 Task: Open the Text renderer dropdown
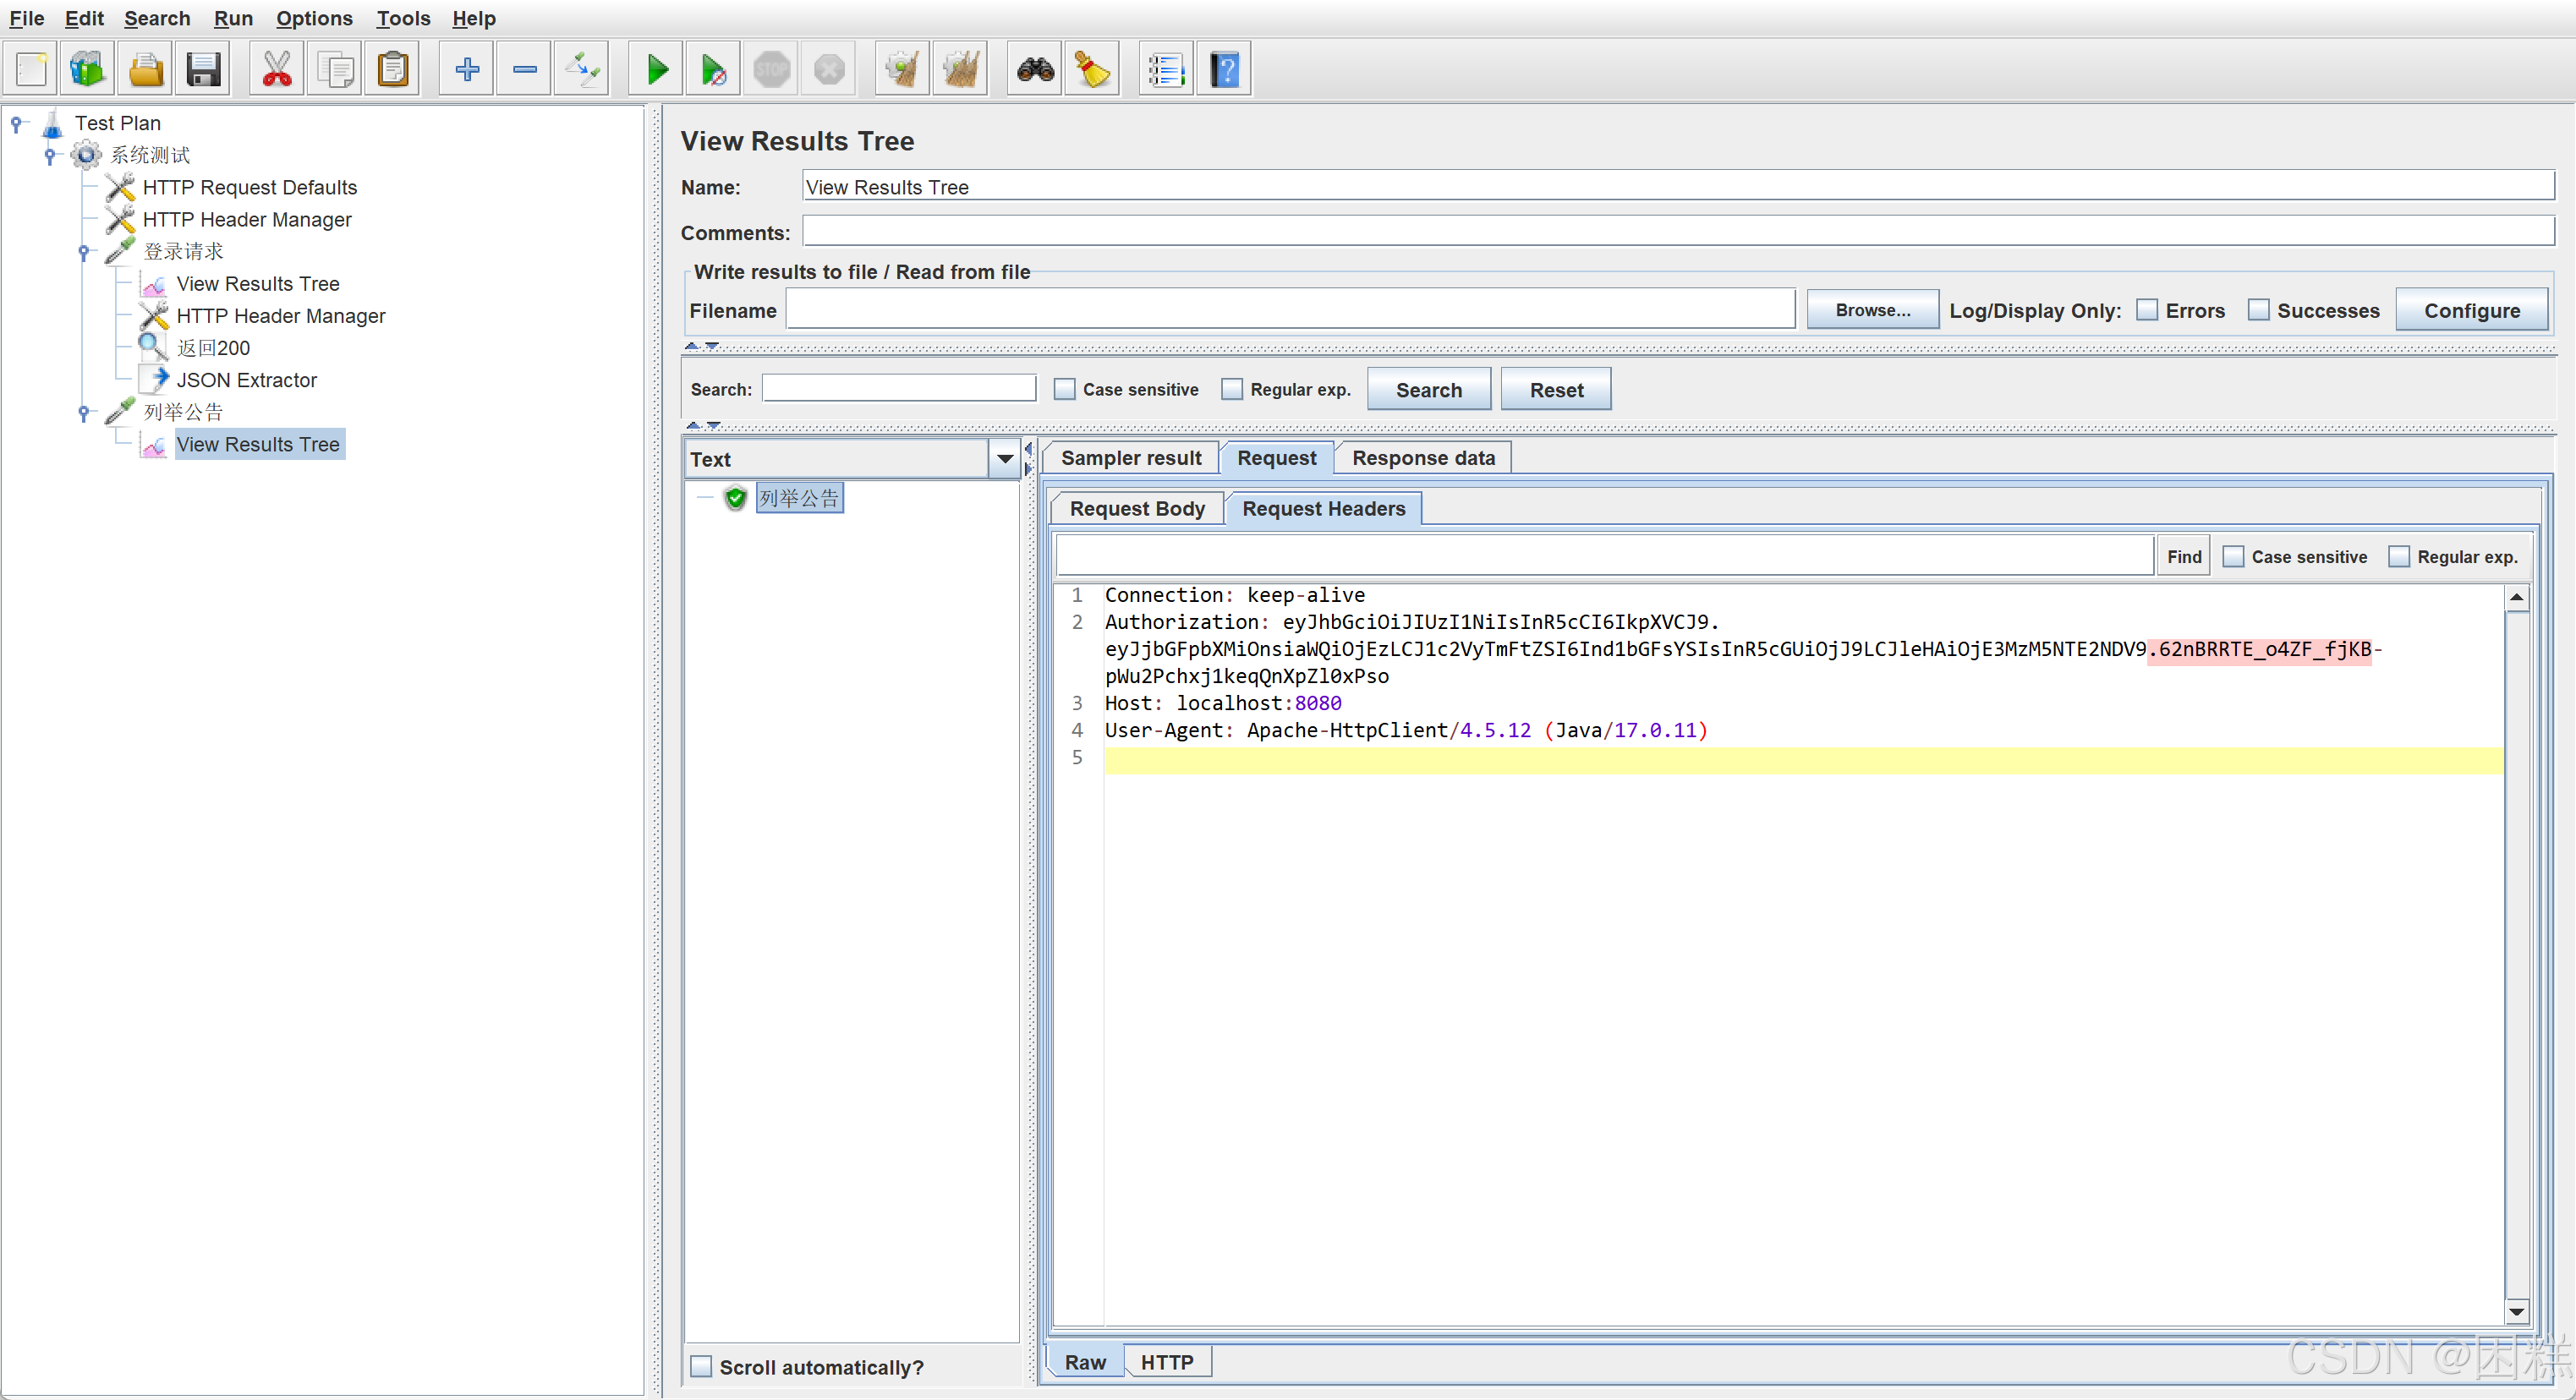1004,459
